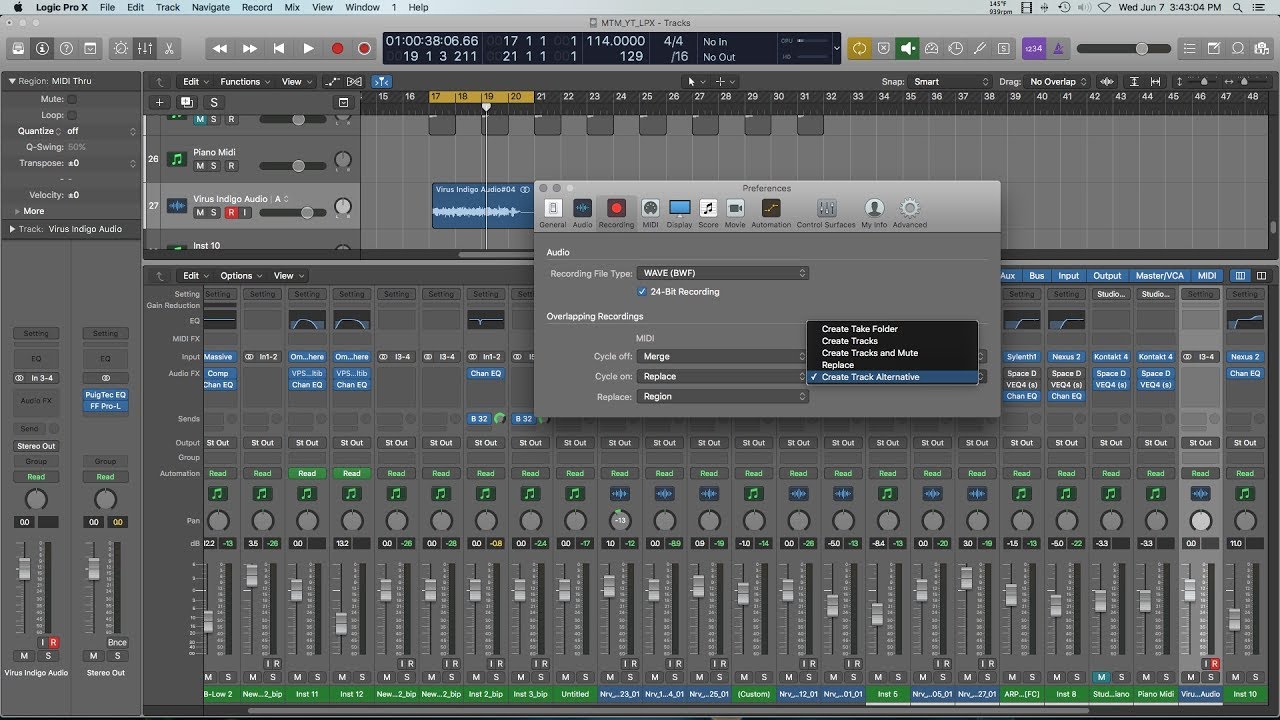Open the tracks area Functions menu
Viewport: 1280px width, 720px height.
245,82
